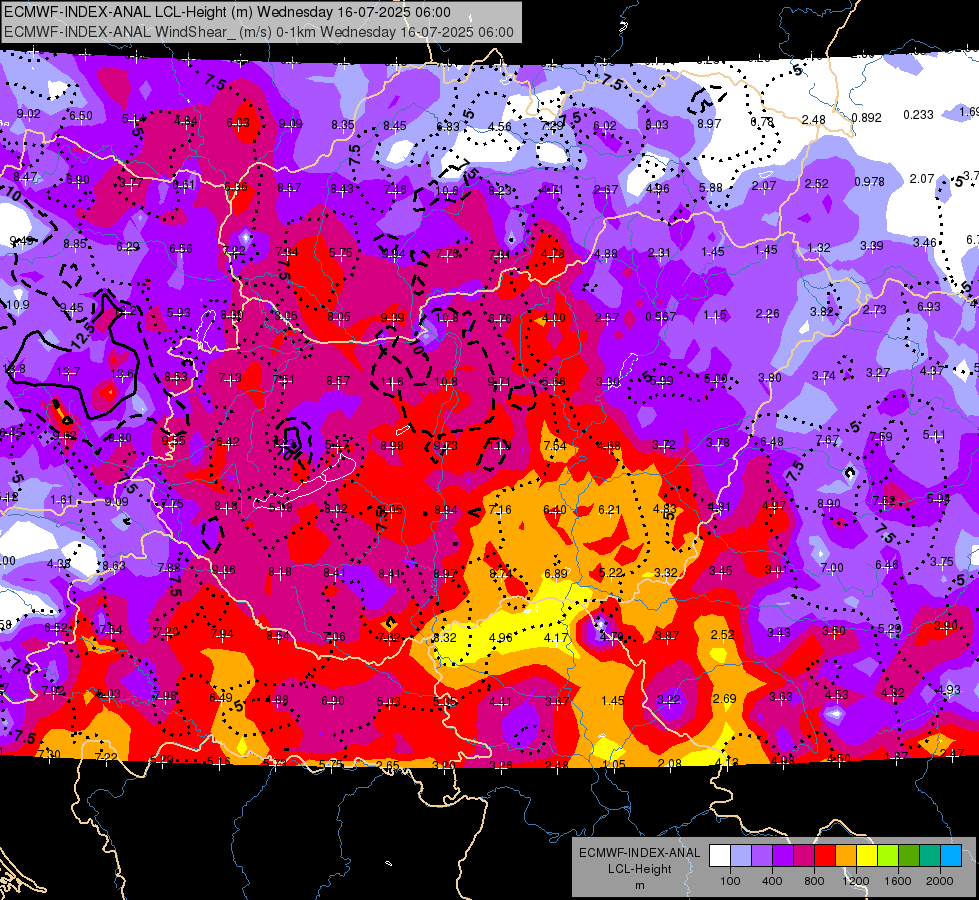Viewport: 979px width, 900px height.
Task: Click the orange legend swatch
Action: (846, 856)
